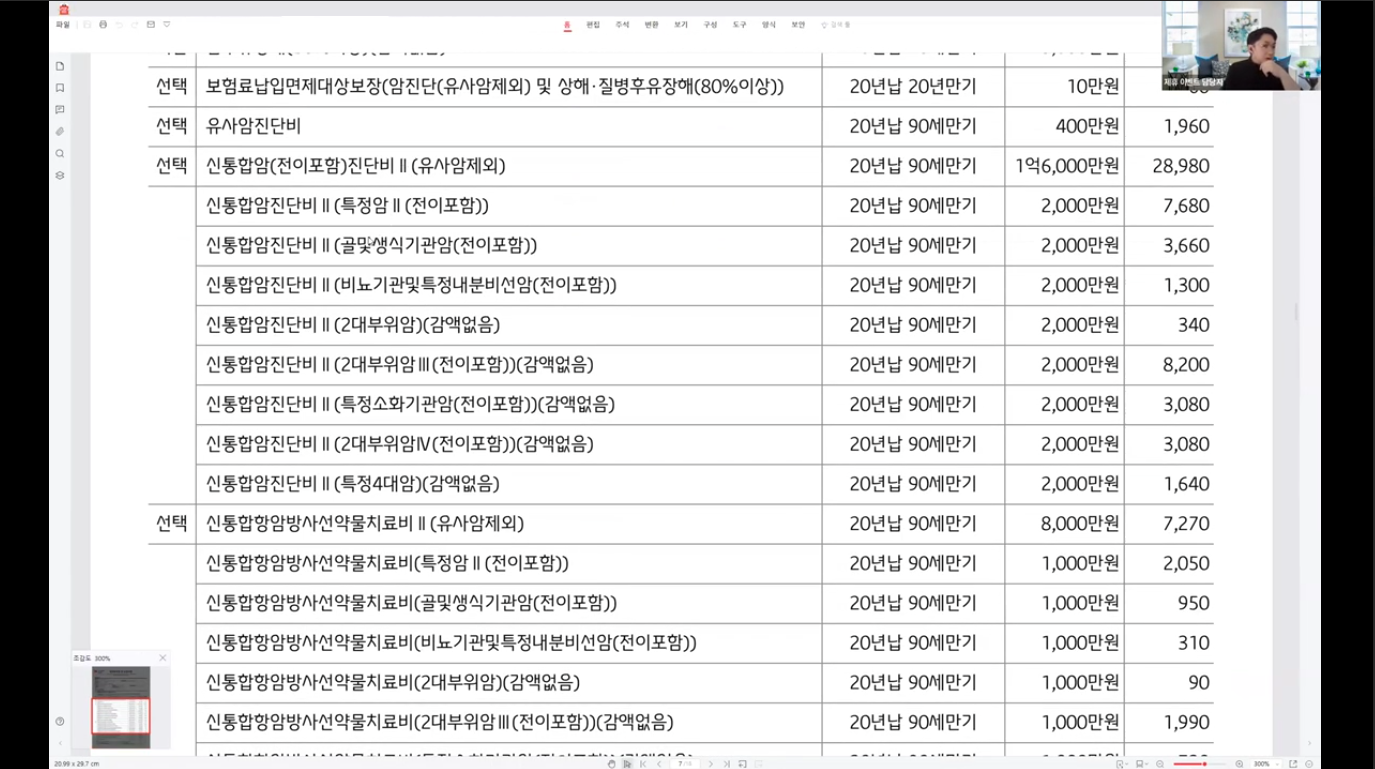The height and width of the screenshot is (769, 1375).
Task: Close the overview zoom thumbnail panel
Action: 163,657
